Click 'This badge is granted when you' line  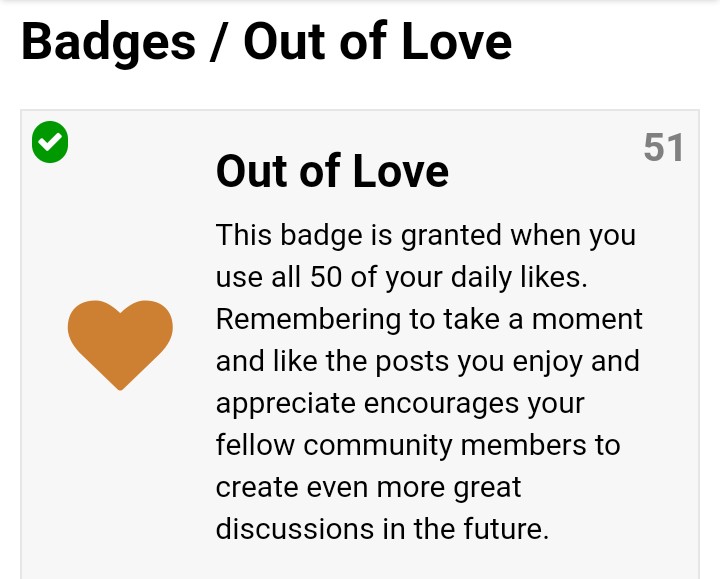426,236
